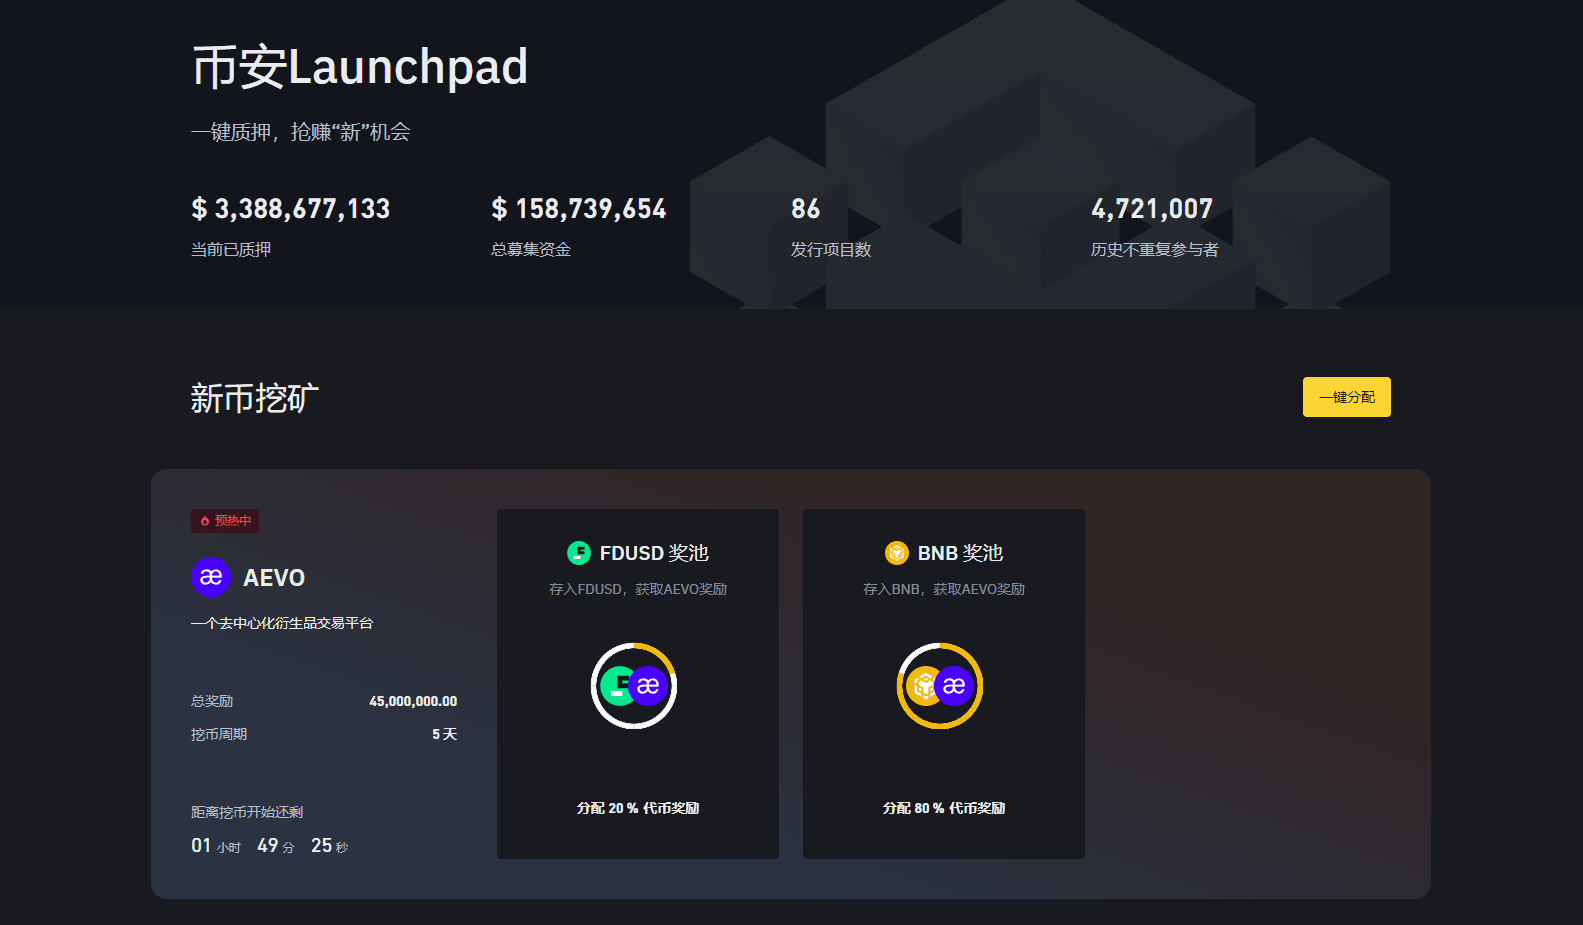Click the 发行项目数 label
Viewport: 1583px width, 925px height.
pyautogui.click(x=831, y=250)
